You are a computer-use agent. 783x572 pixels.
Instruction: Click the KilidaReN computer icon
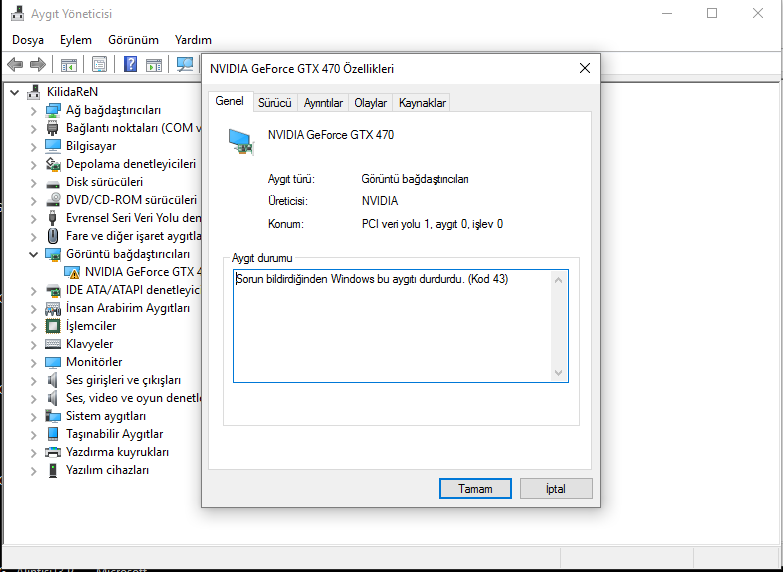(34, 92)
